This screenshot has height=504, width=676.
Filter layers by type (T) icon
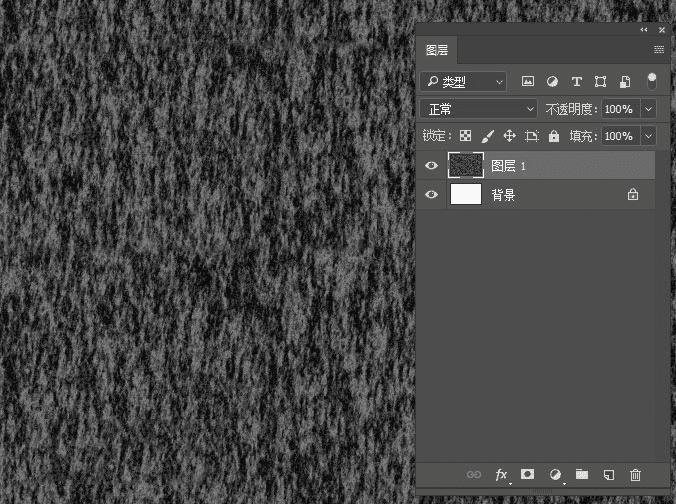[x=576, y=81]
